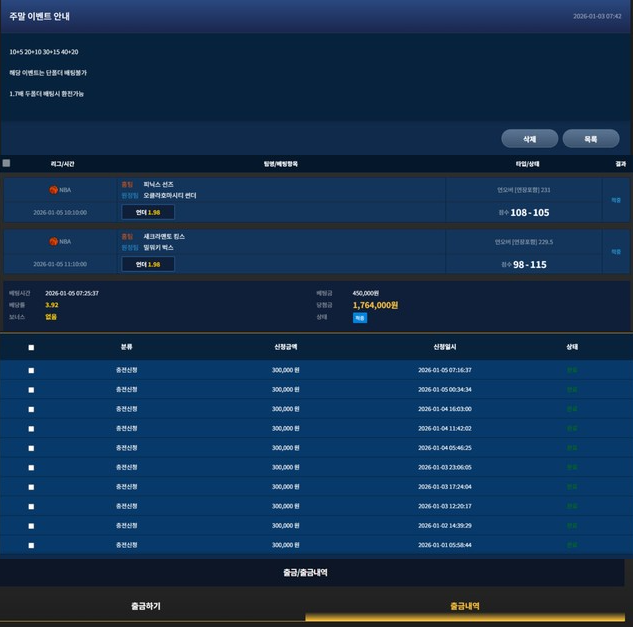Click the 신청일시 column header

pos(445,347)
